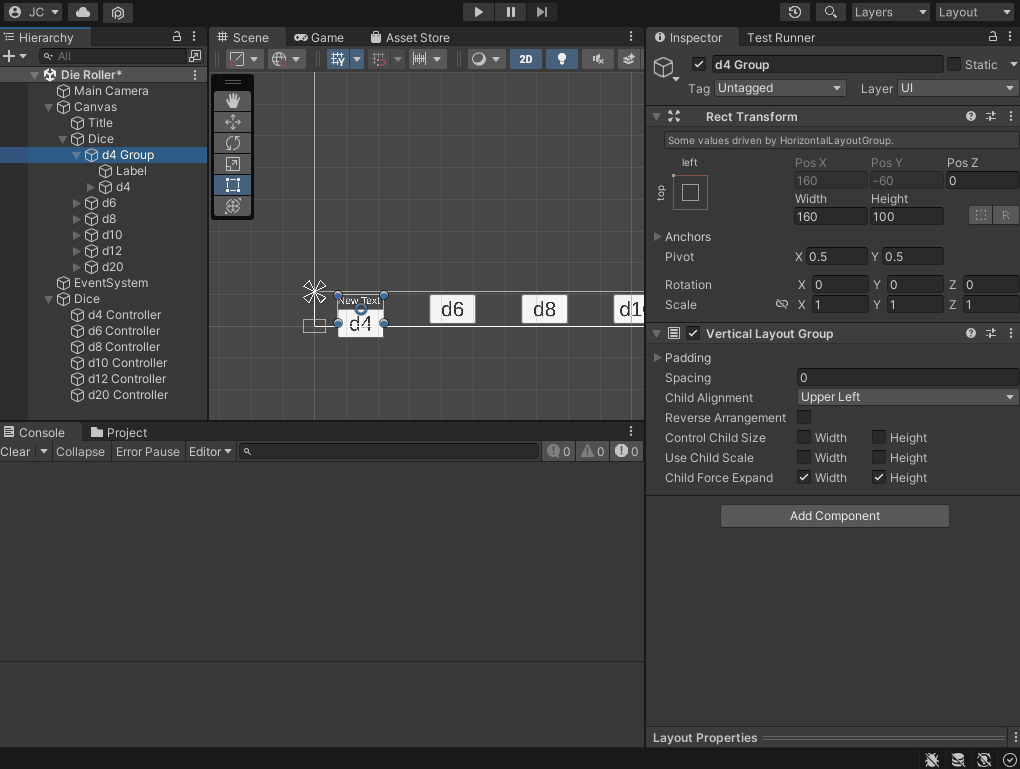Expand the Padding section
Viewport: 1020px width, 769px height.
(658, 358)
